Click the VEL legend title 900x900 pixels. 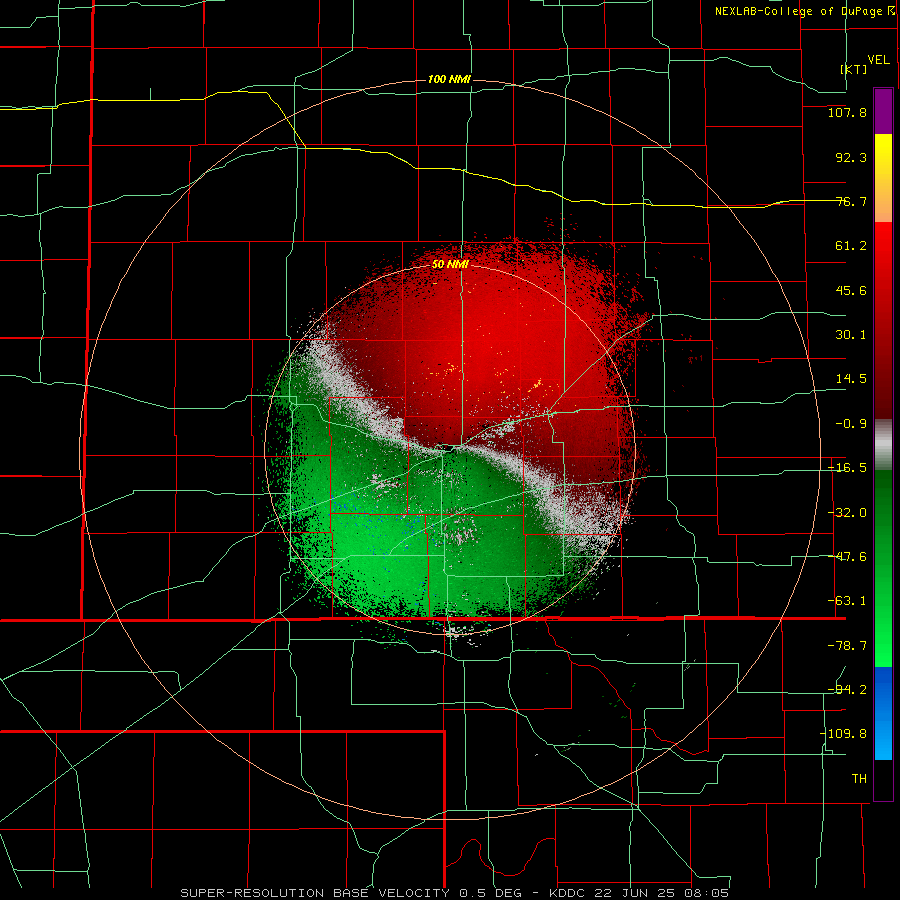coord(879,59)
